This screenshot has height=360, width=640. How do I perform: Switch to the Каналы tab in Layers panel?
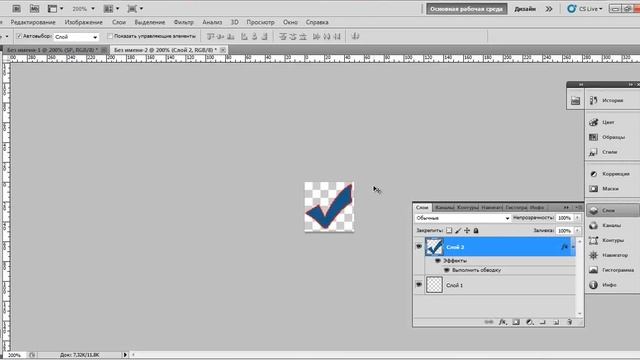[x=444, y=208]
